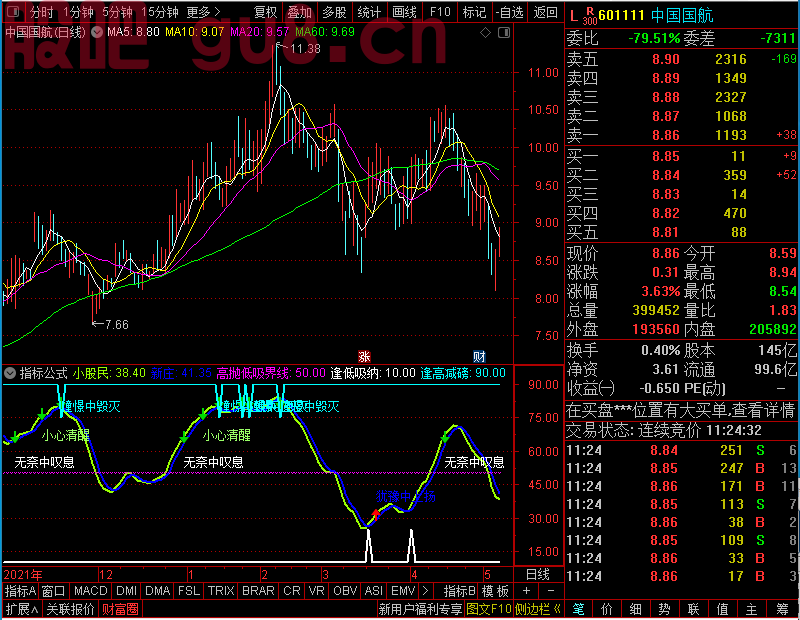Screen dimensions: 800x620
Task: Open the 统计 statistics tool
Action: pos(369,12)
